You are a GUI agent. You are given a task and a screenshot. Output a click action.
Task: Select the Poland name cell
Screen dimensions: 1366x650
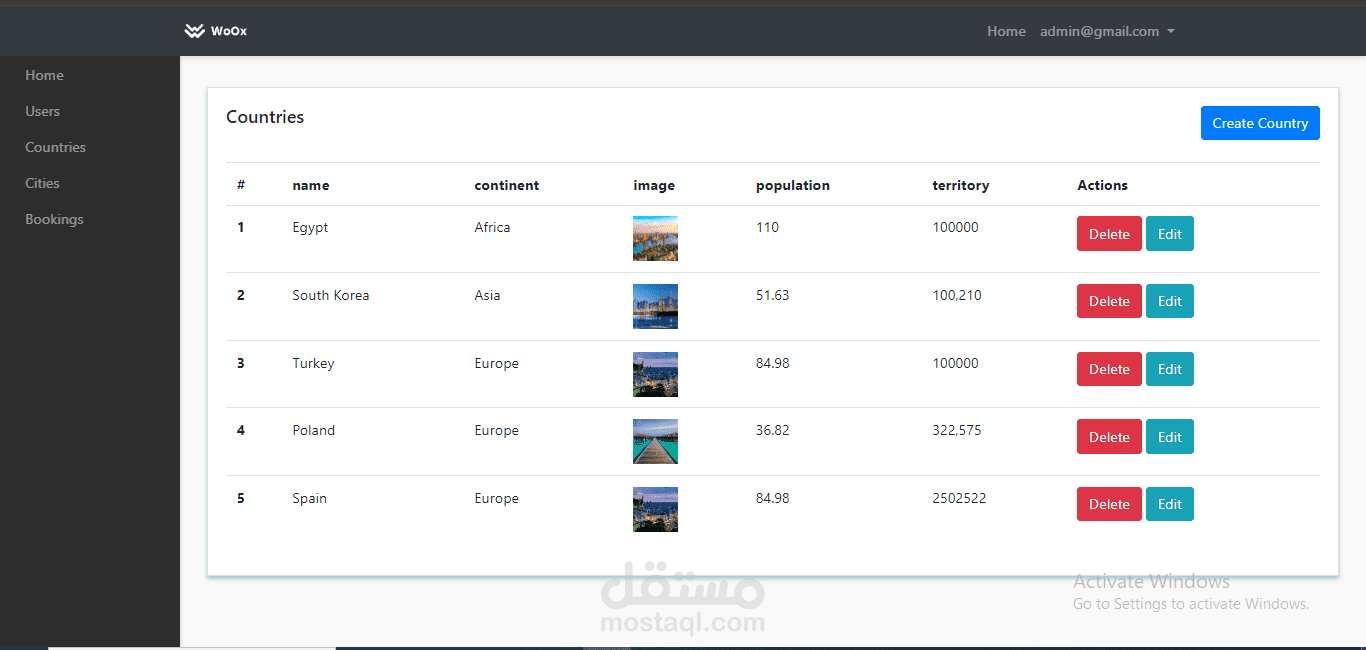click(314, 430)
